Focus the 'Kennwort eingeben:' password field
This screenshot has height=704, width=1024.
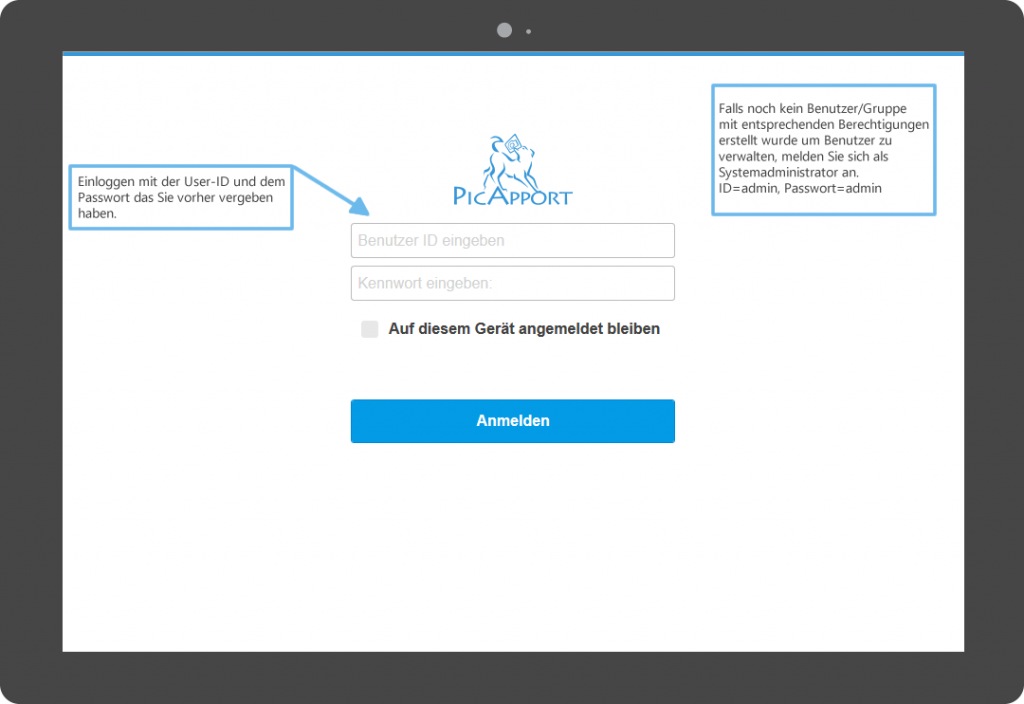[512, 283]
